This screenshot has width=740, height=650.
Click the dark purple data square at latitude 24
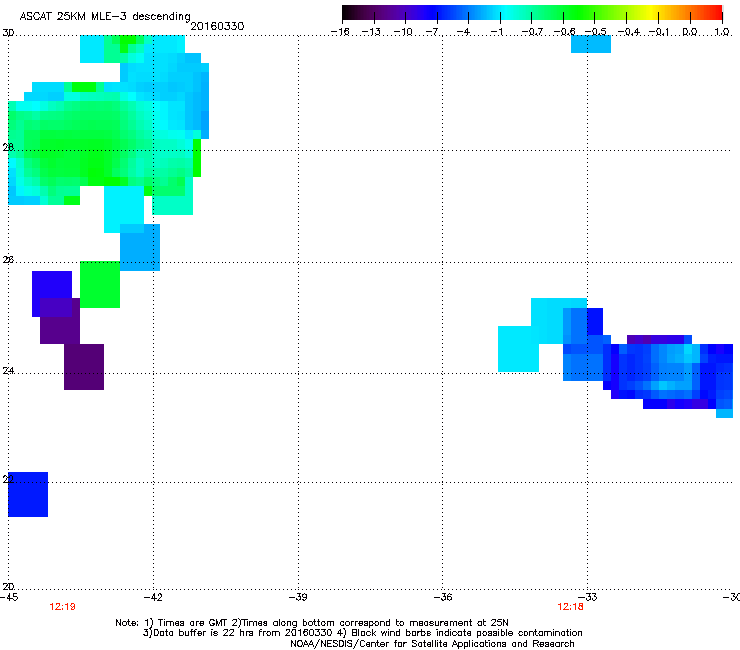pos(84,367)
